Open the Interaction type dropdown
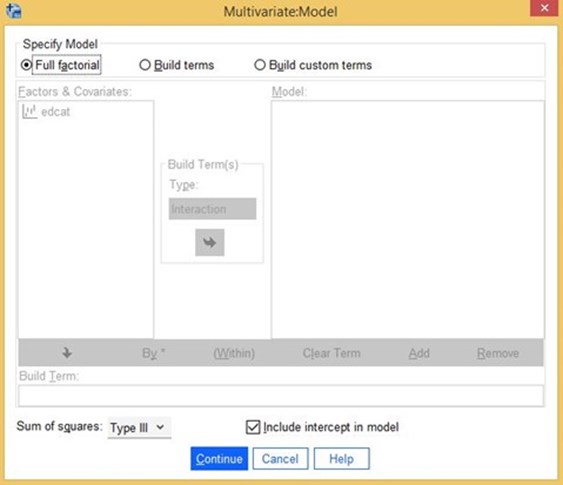563x485 pixels. click(213, 209)
